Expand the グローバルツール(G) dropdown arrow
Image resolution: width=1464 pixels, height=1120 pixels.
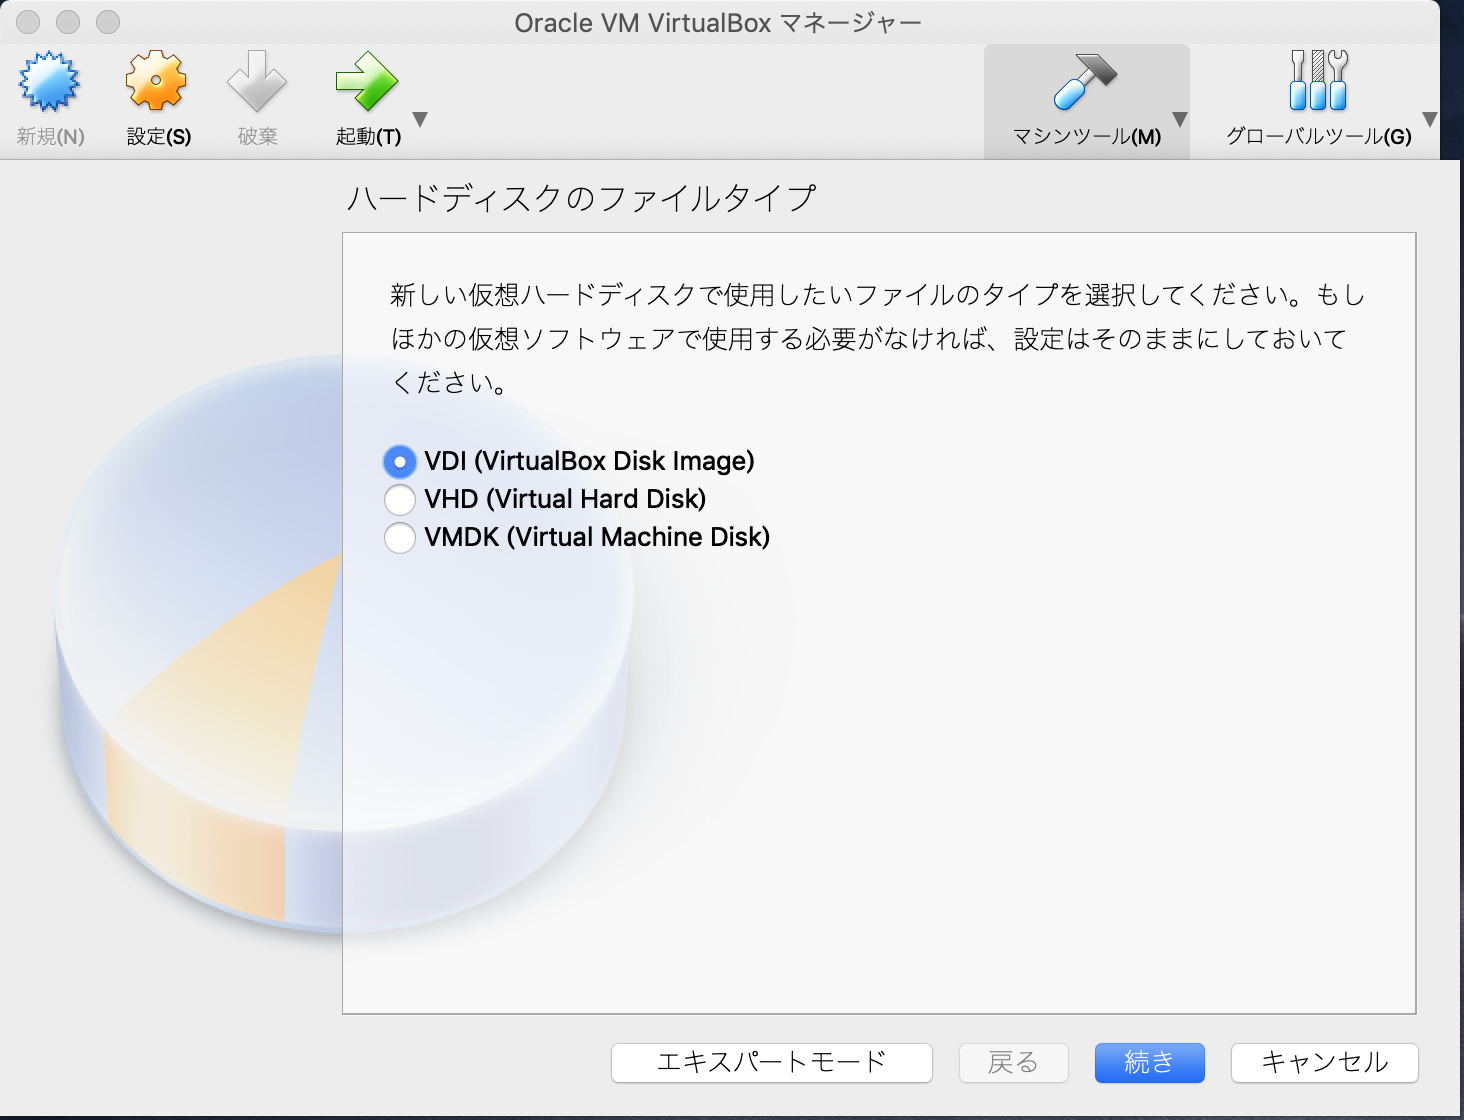click(1430, 119)
